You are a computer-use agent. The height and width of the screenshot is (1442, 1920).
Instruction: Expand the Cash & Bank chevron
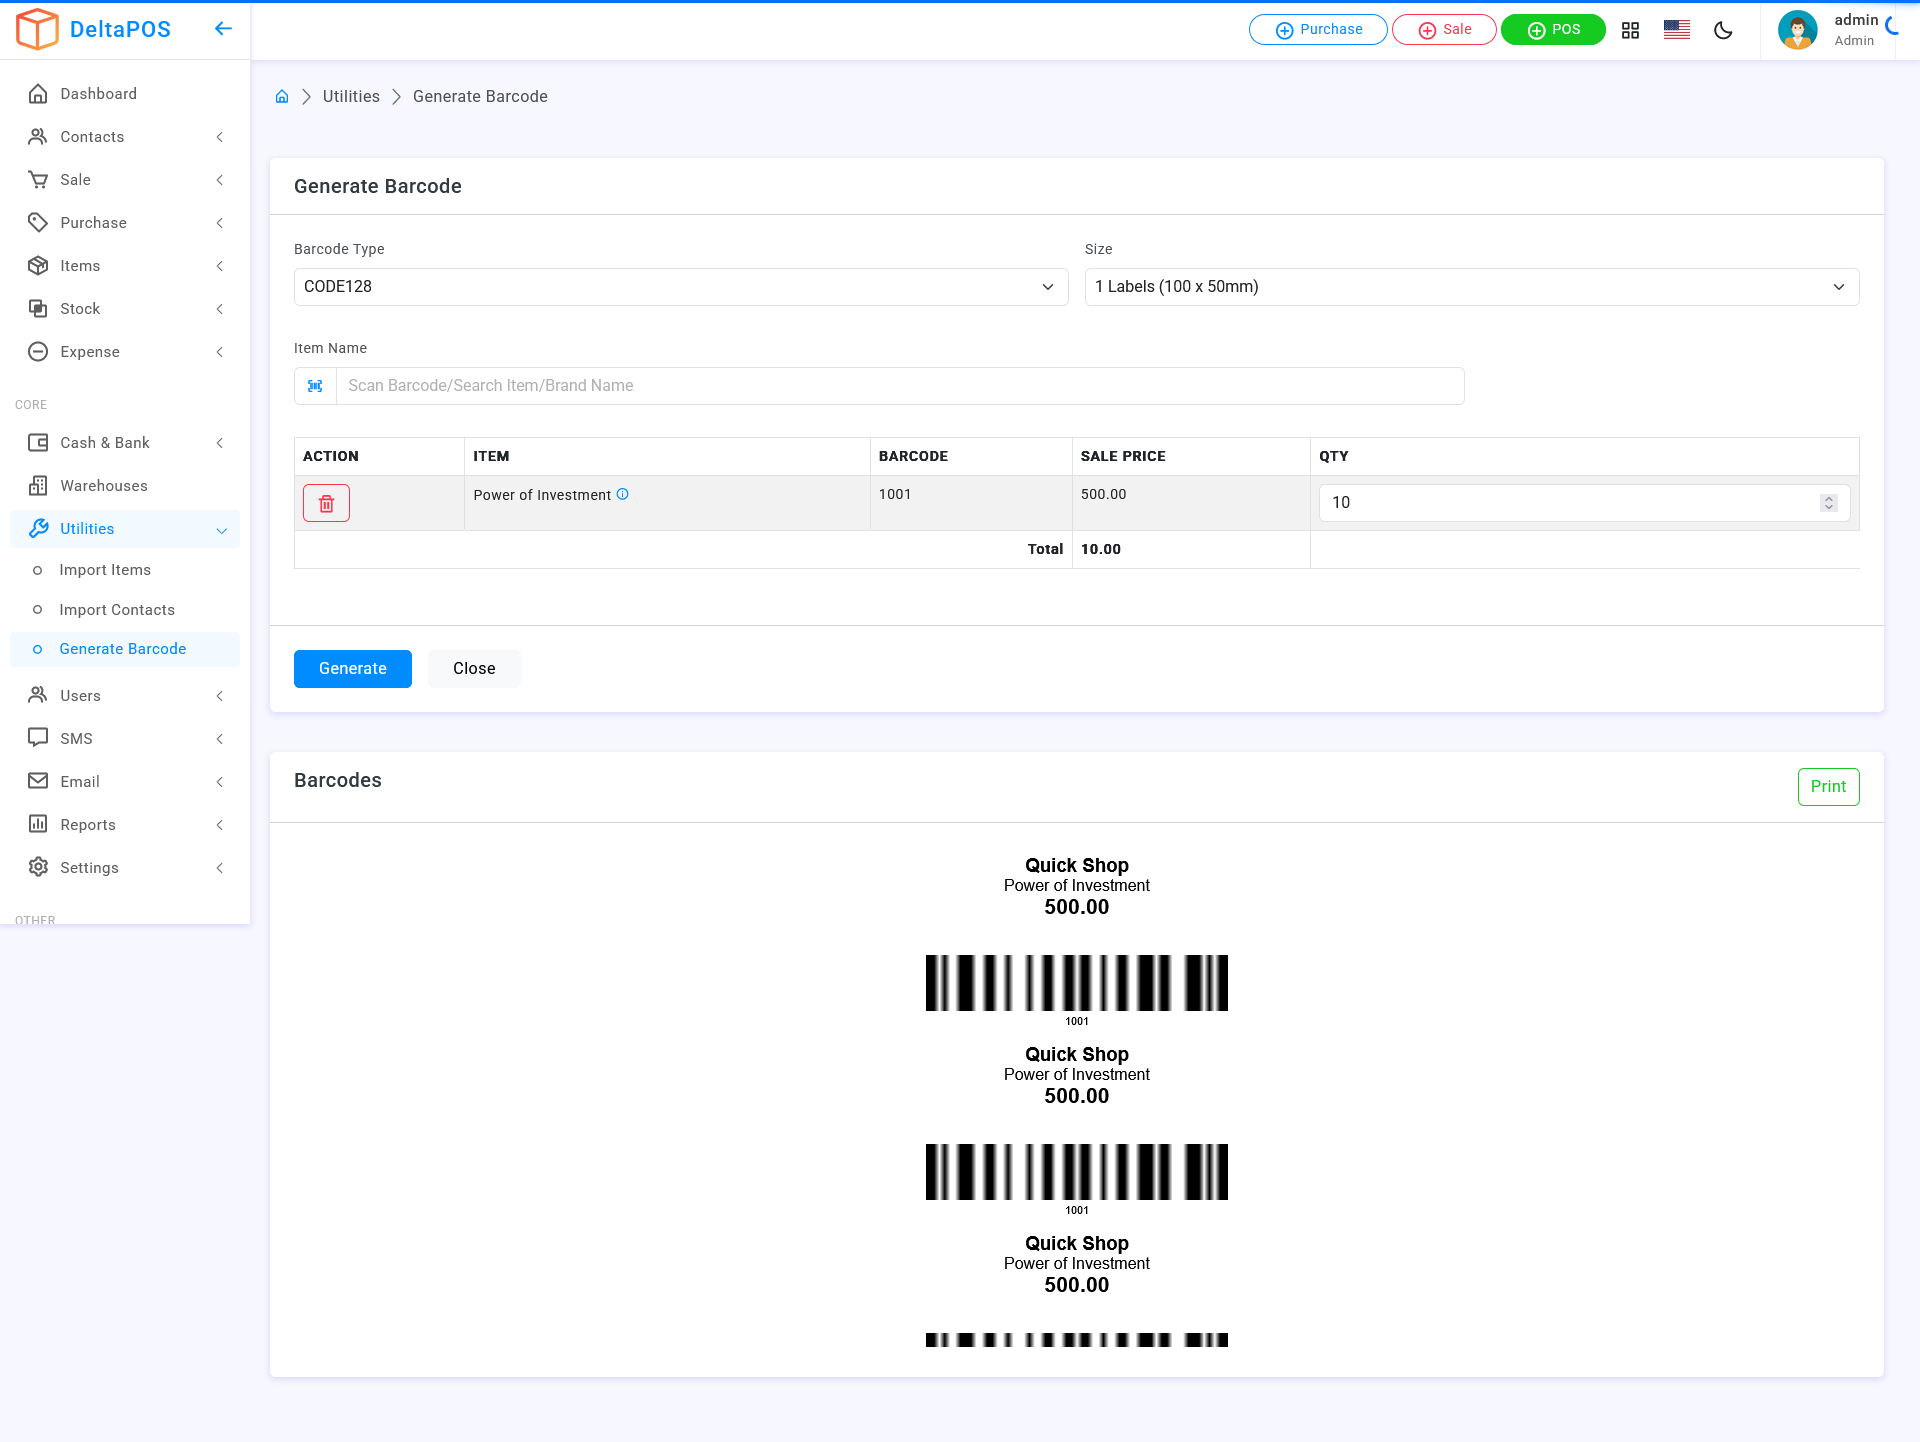pos(220,443)
